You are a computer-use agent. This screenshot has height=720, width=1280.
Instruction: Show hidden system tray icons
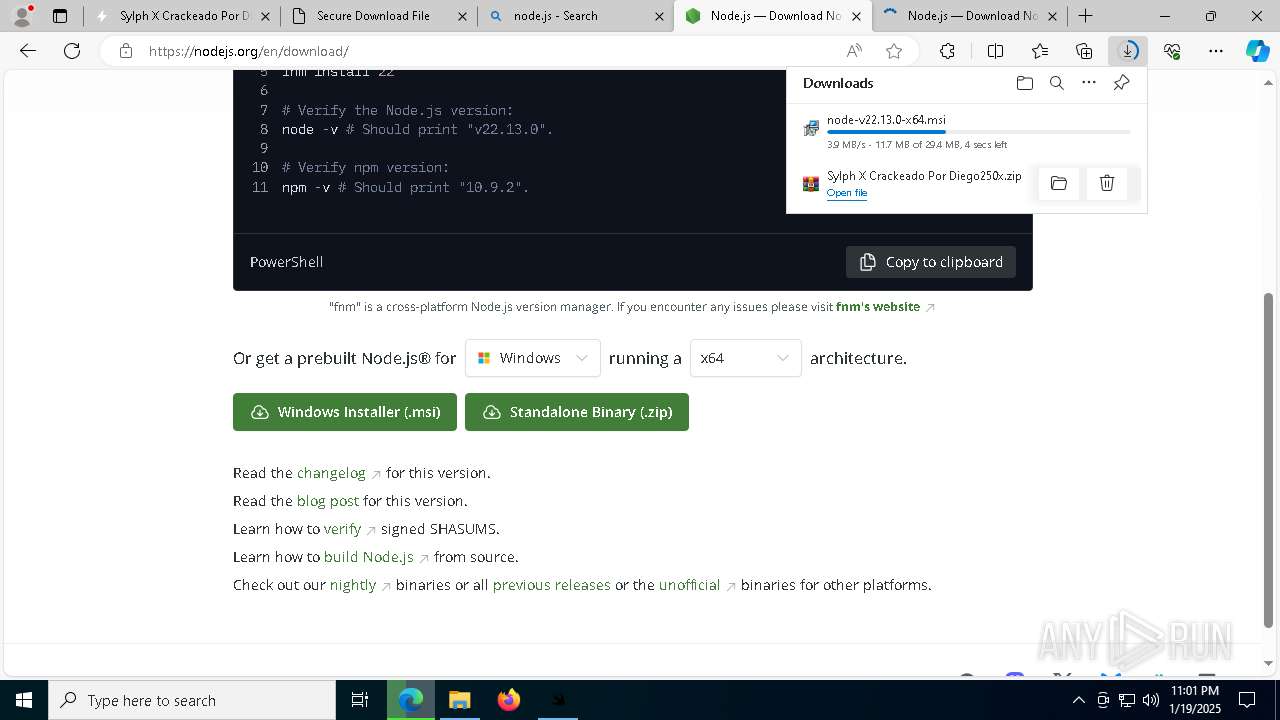tap(1078, 700)
